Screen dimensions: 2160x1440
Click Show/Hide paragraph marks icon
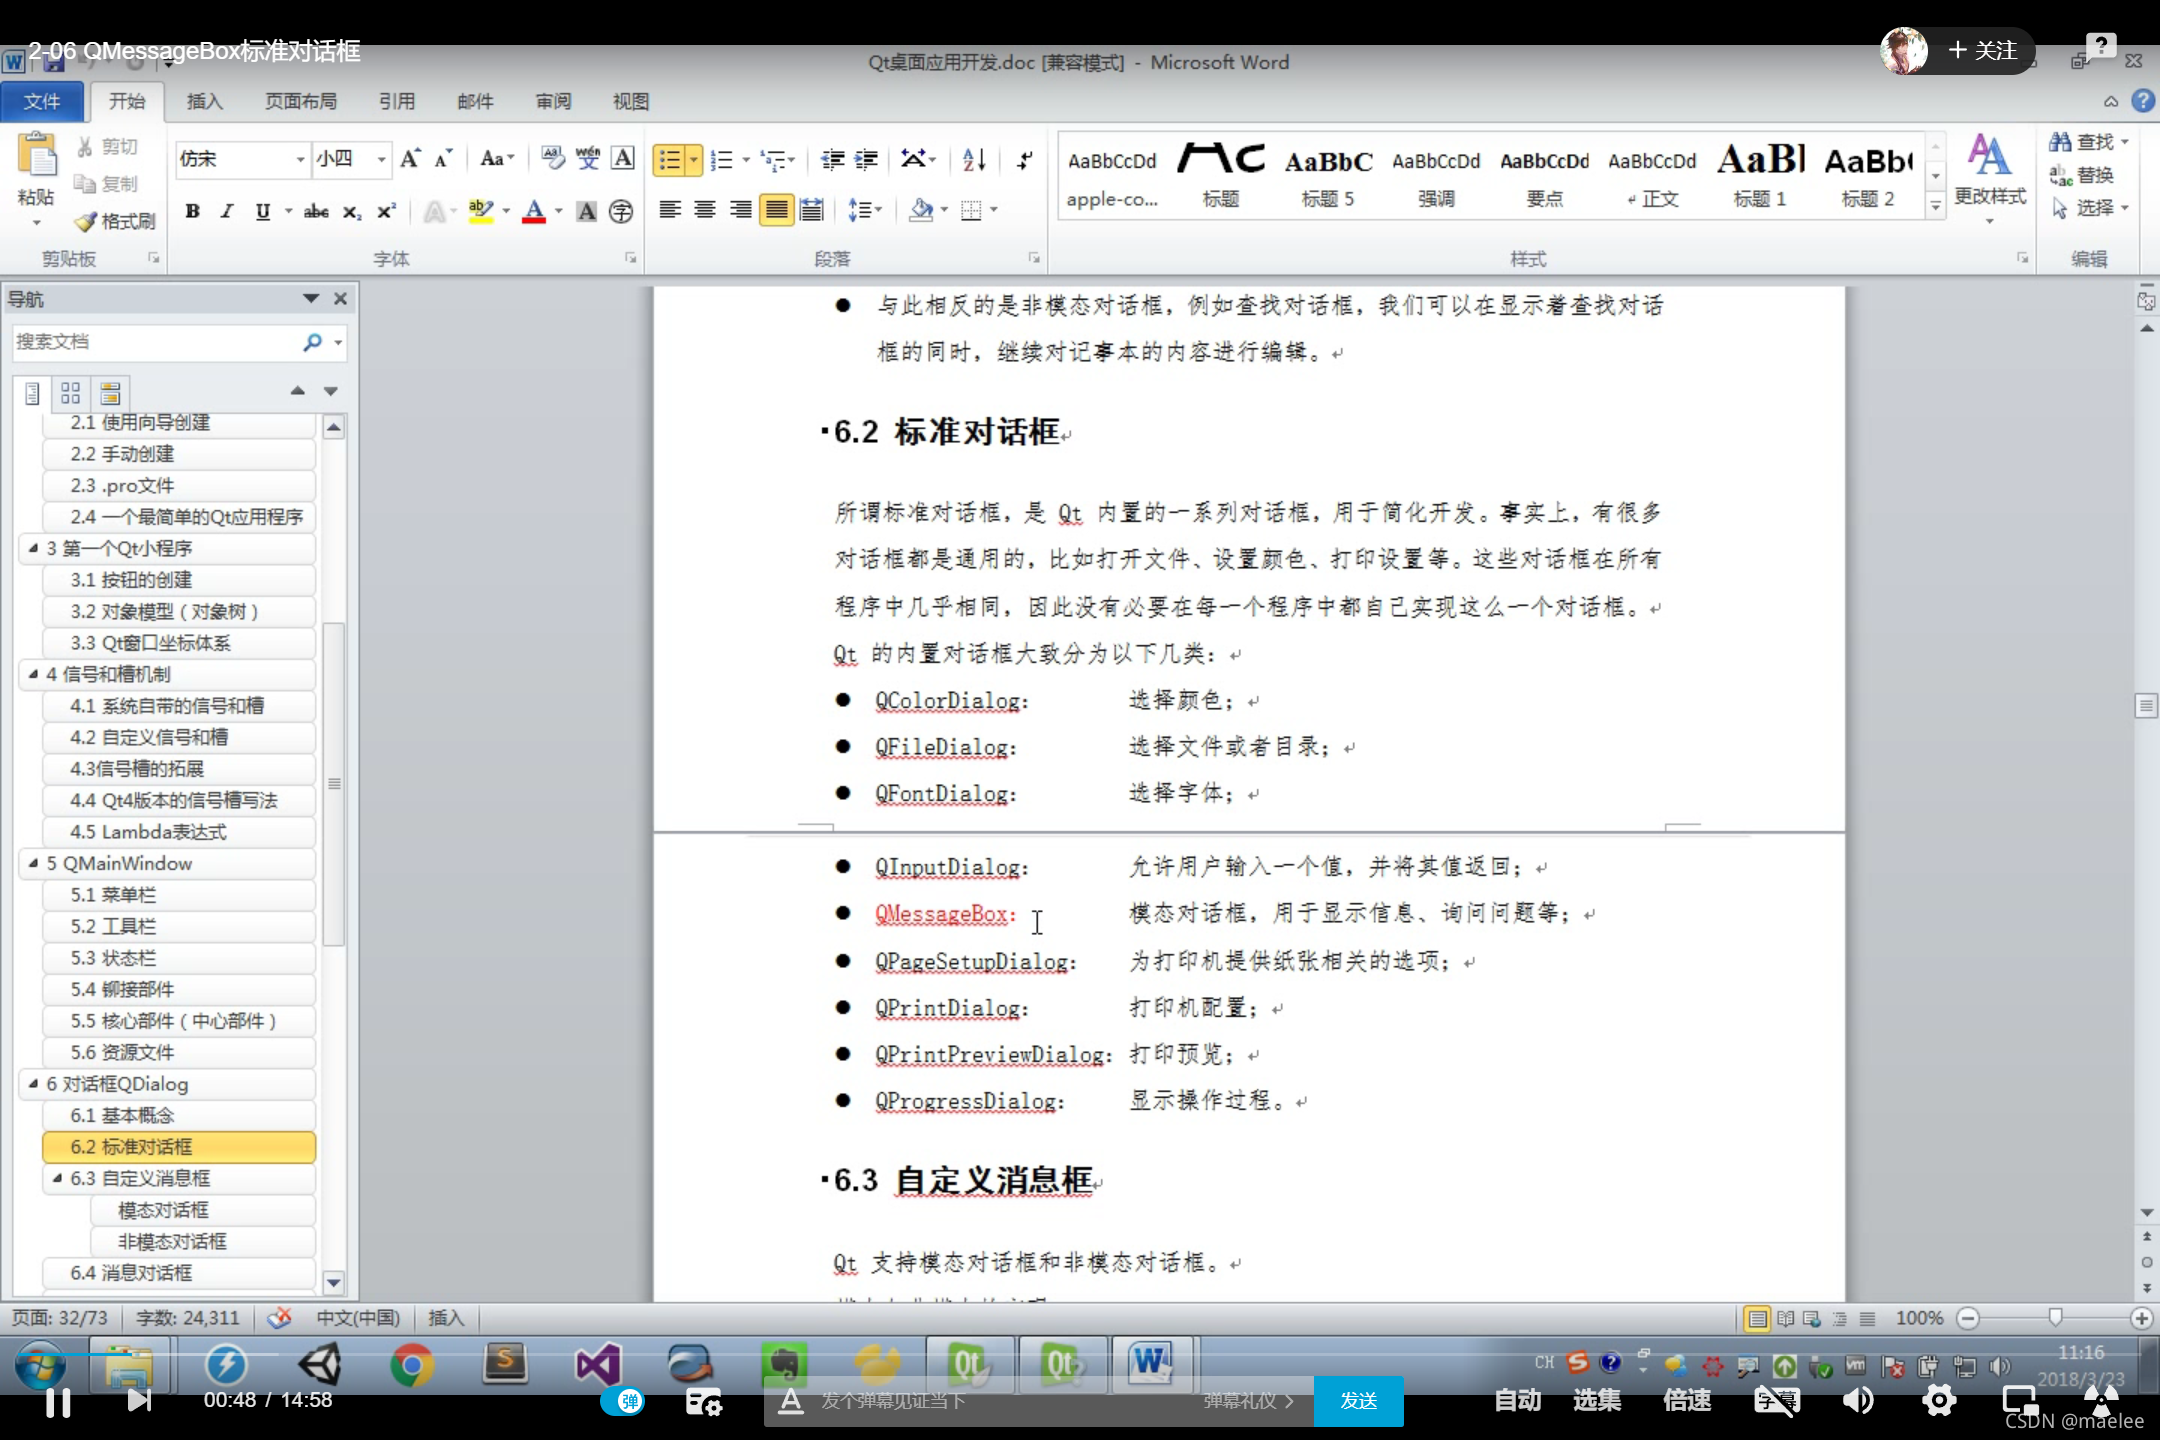click(1025, 160)
